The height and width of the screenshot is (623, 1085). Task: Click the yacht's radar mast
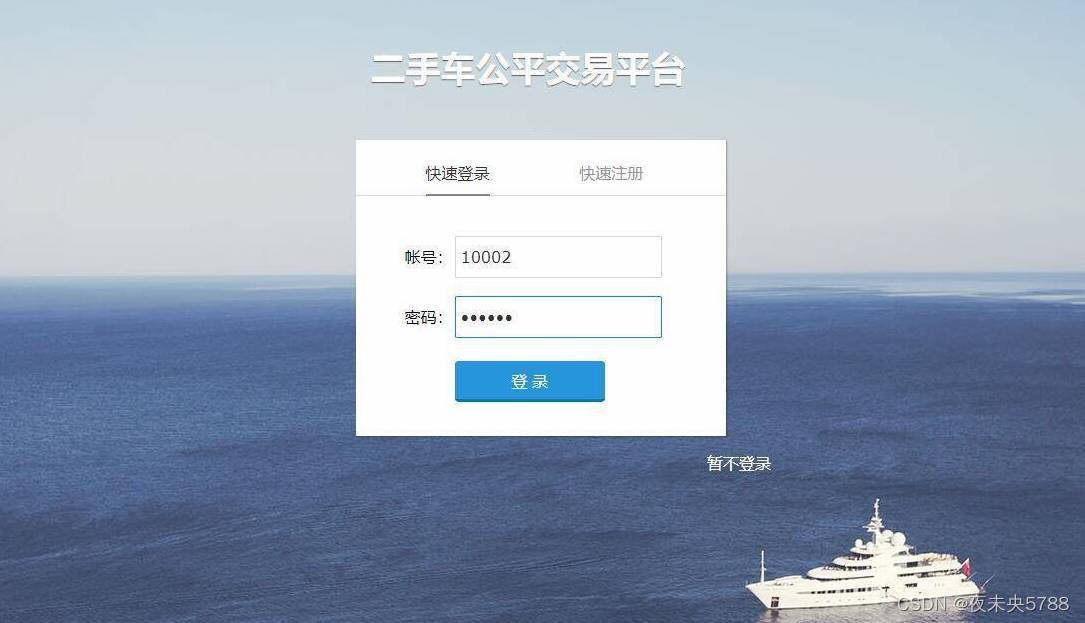(x=877, y=519)
